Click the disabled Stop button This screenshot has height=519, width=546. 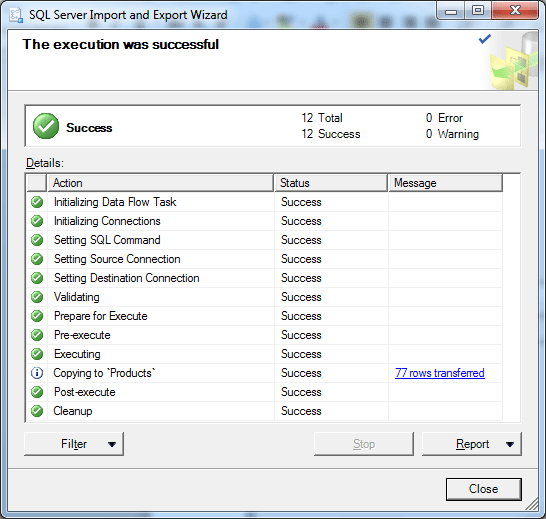point(364,444)
